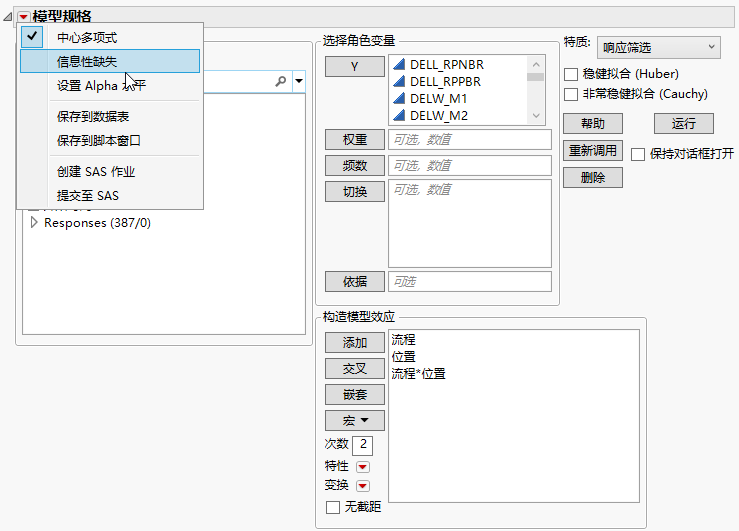Collapse the 模型规格 outline disclosure triangle
The image size is (739, 531).
pyautogui.click(x=8, y=17)
